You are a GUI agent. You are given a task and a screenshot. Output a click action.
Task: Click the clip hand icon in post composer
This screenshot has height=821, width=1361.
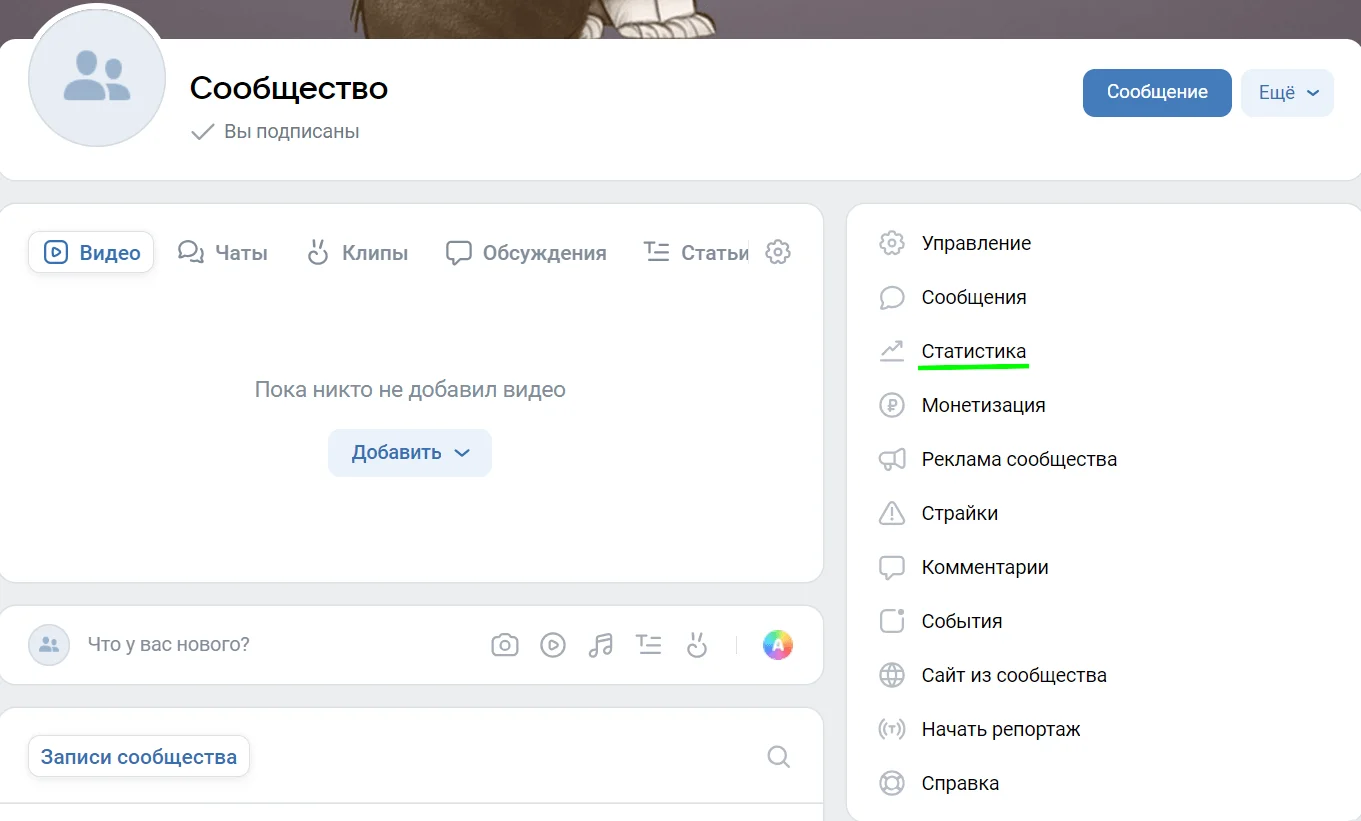697,645
